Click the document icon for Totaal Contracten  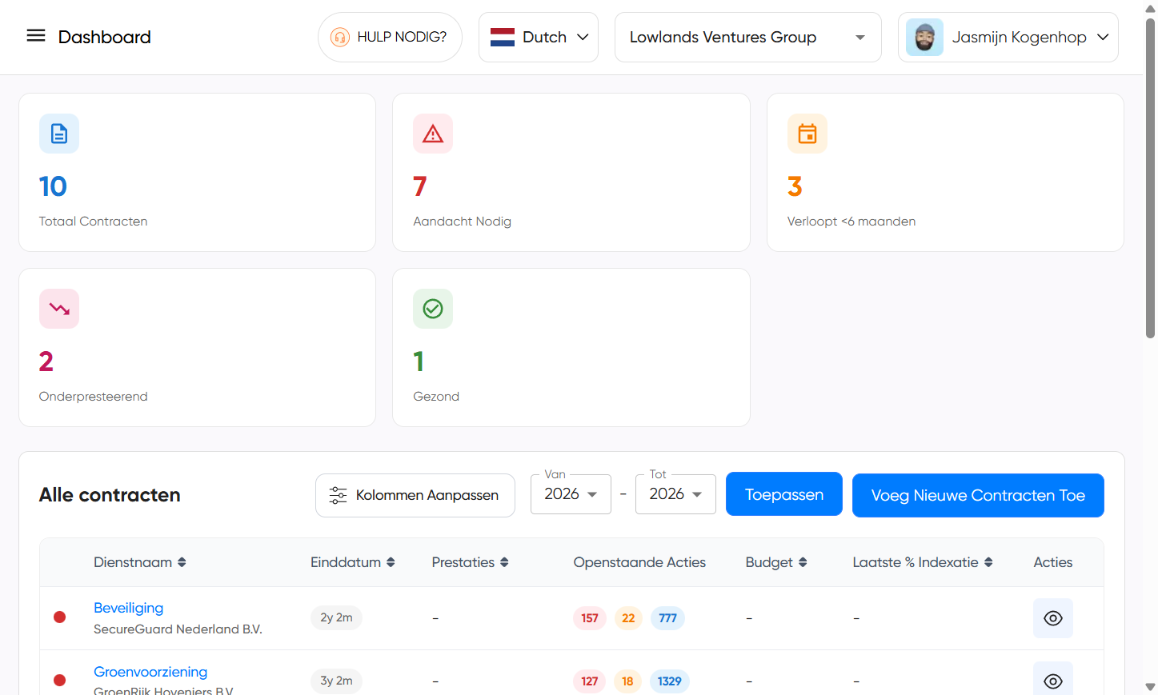pos(59,134)
